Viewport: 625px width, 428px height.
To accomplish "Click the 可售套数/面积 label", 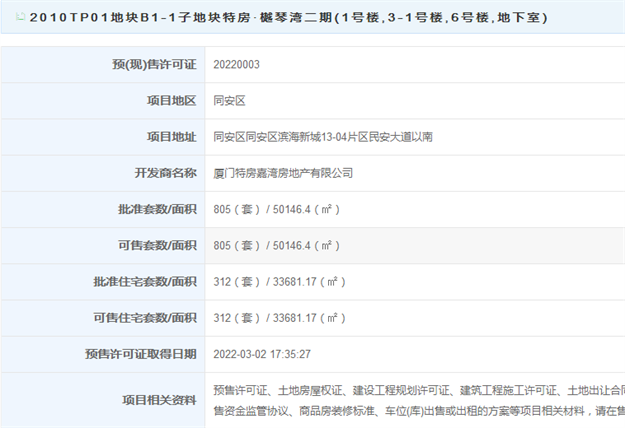I will (x=157, y=245).
